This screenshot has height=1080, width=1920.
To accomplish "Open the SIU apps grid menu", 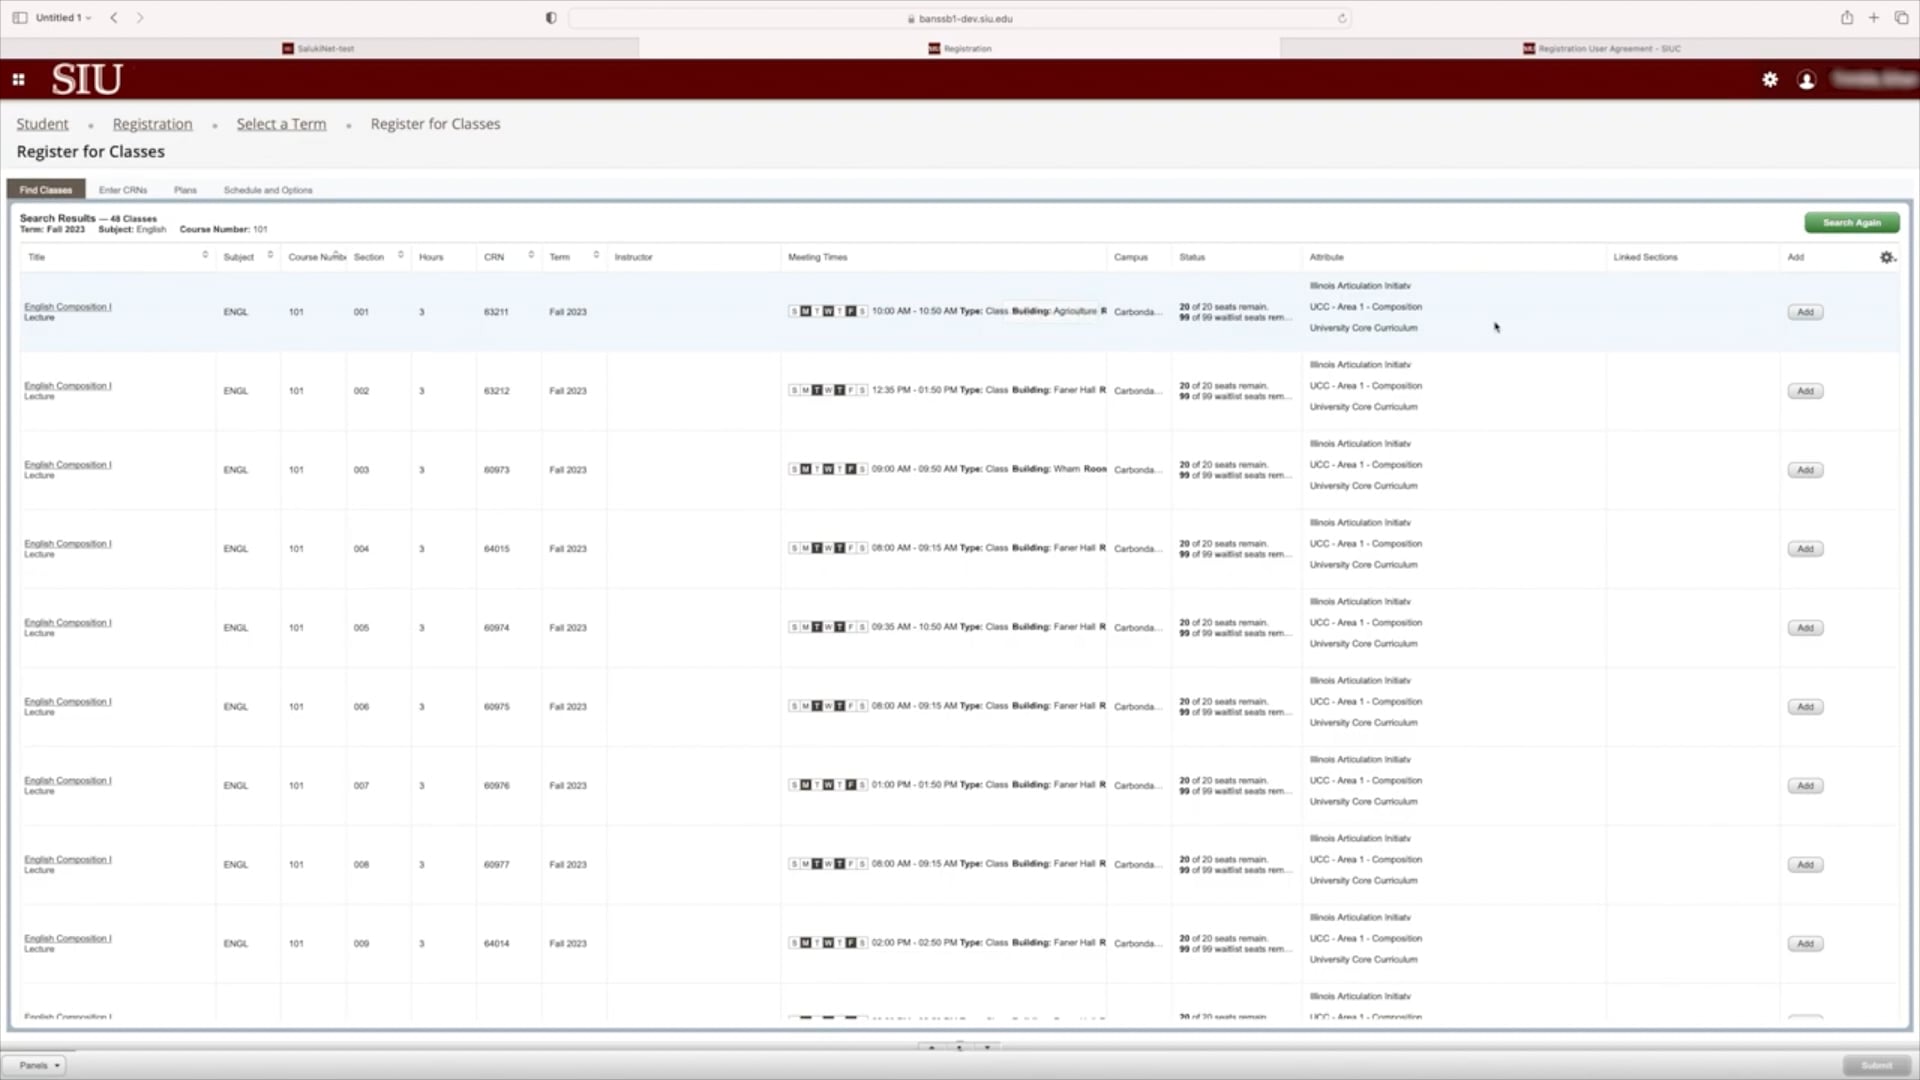I will tap(18, 80).
